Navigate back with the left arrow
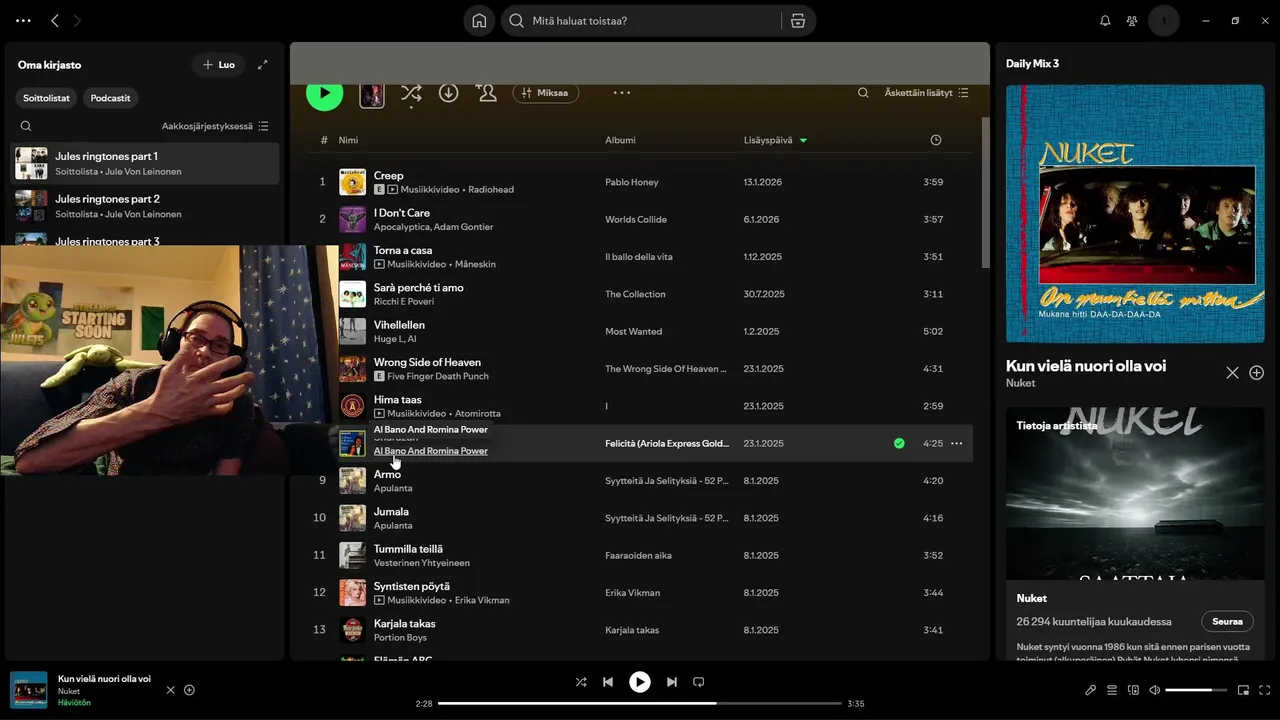The height and width of the screenshot is (720, 1280). pos(55,21)
